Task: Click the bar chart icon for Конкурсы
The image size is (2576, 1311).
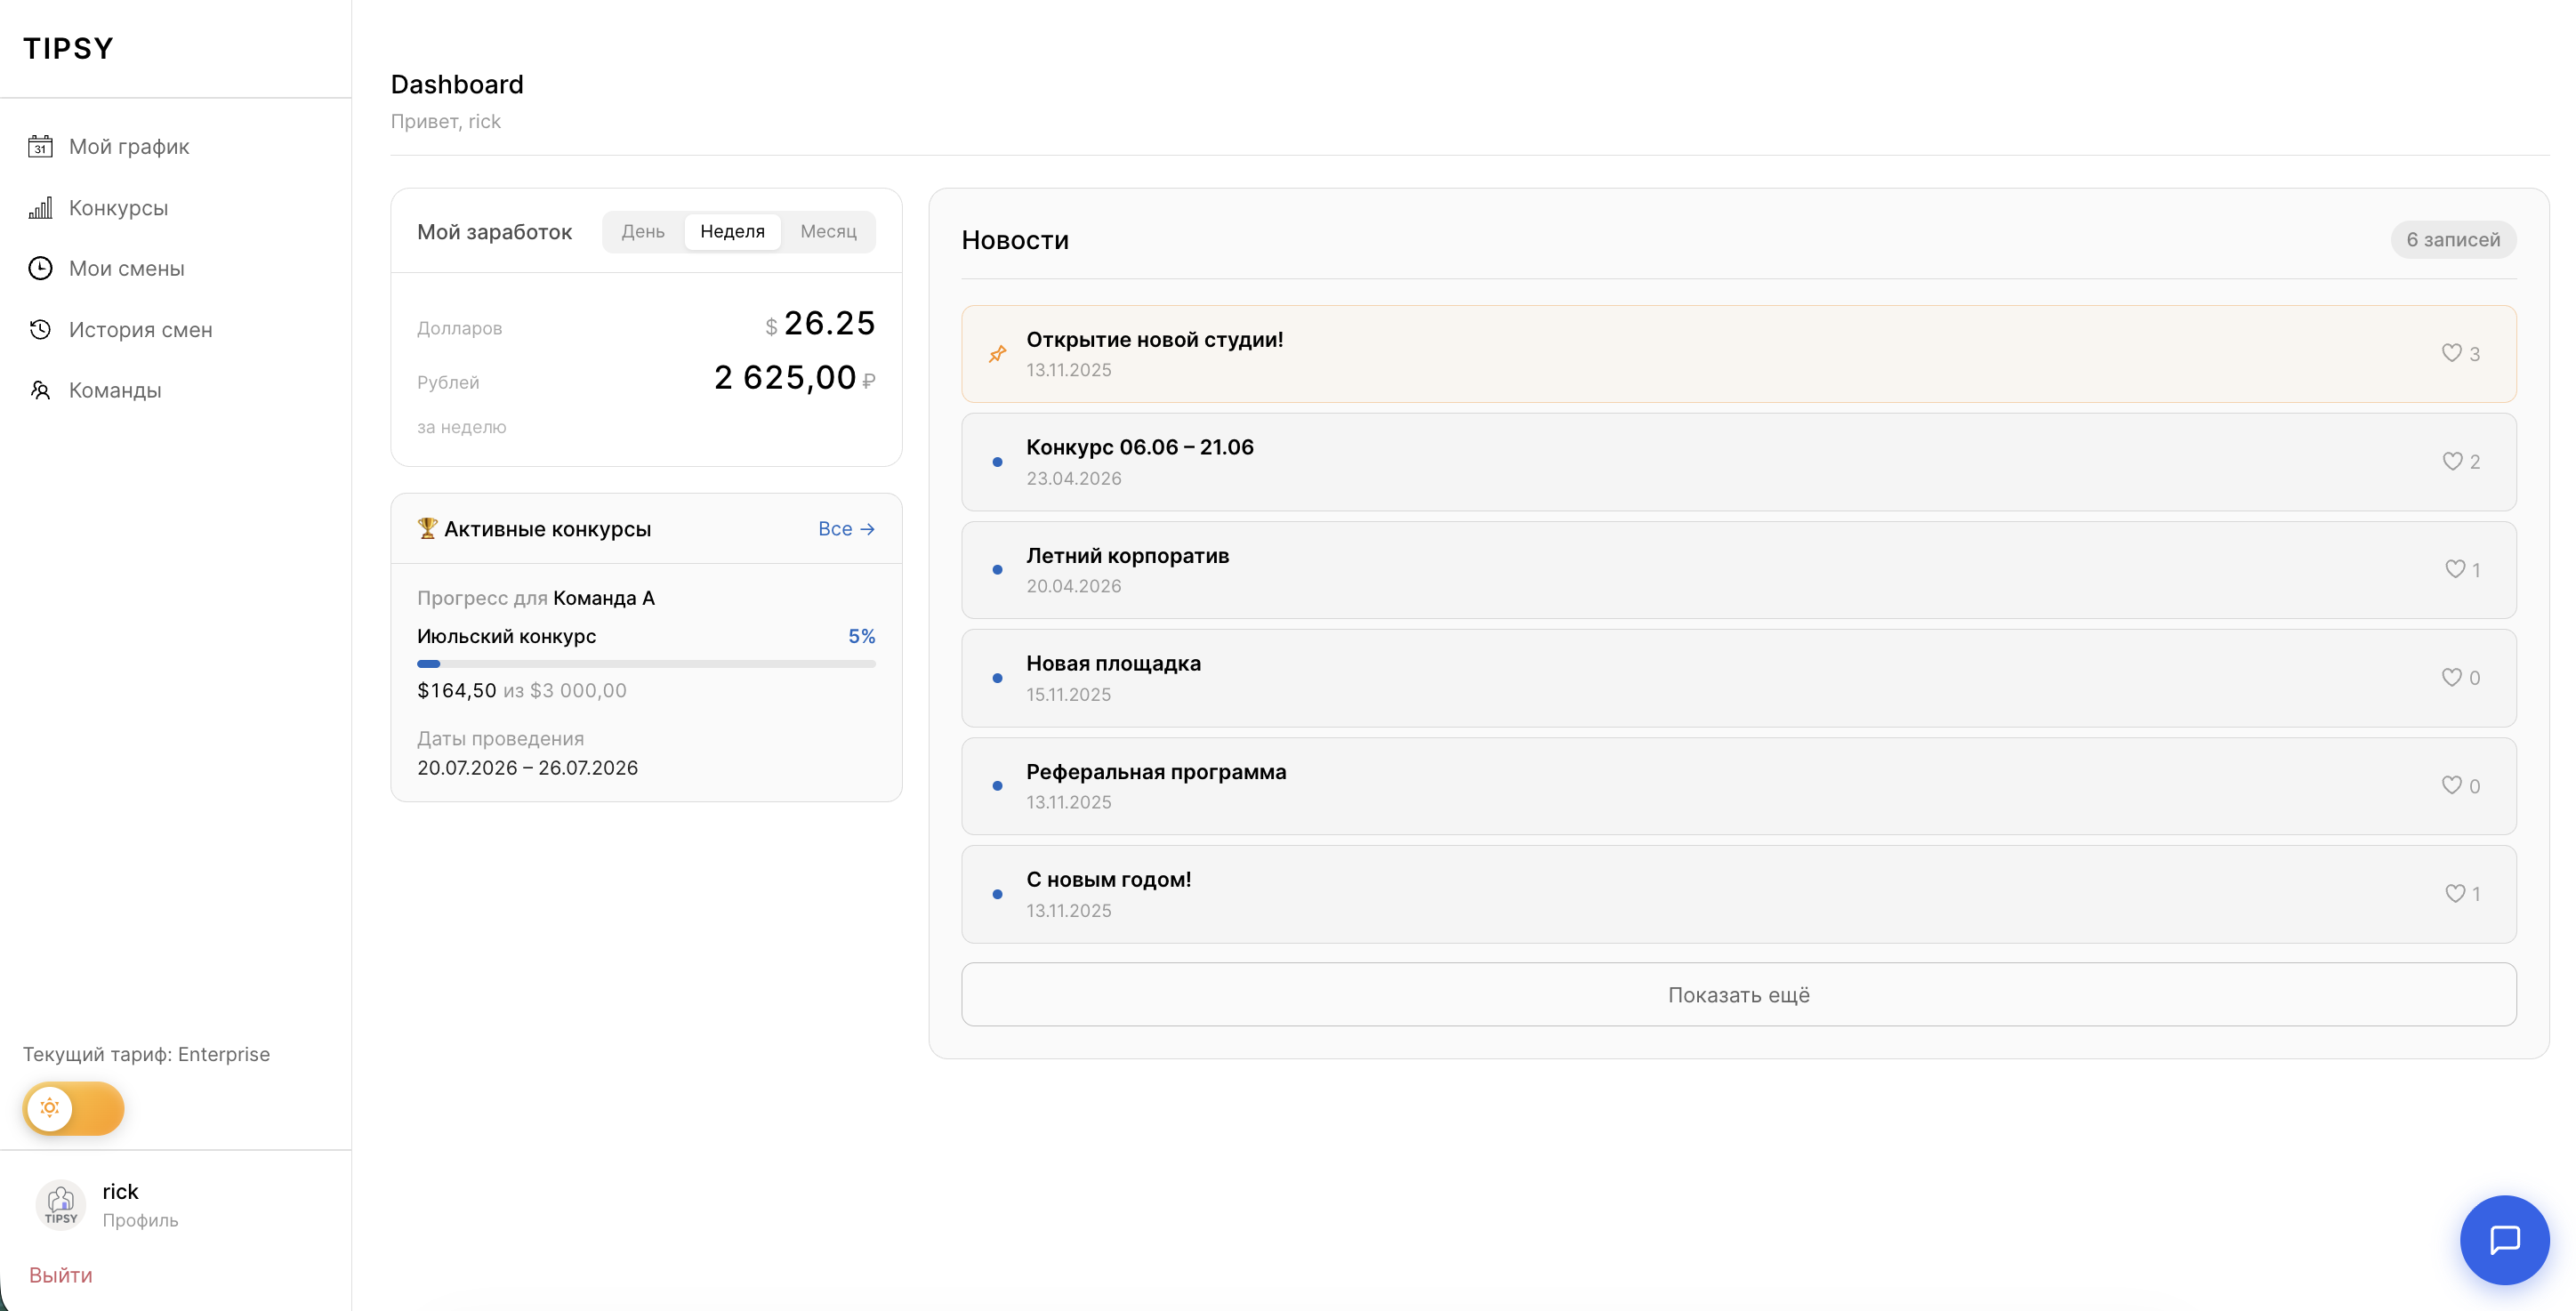Action: click(40, 208)
